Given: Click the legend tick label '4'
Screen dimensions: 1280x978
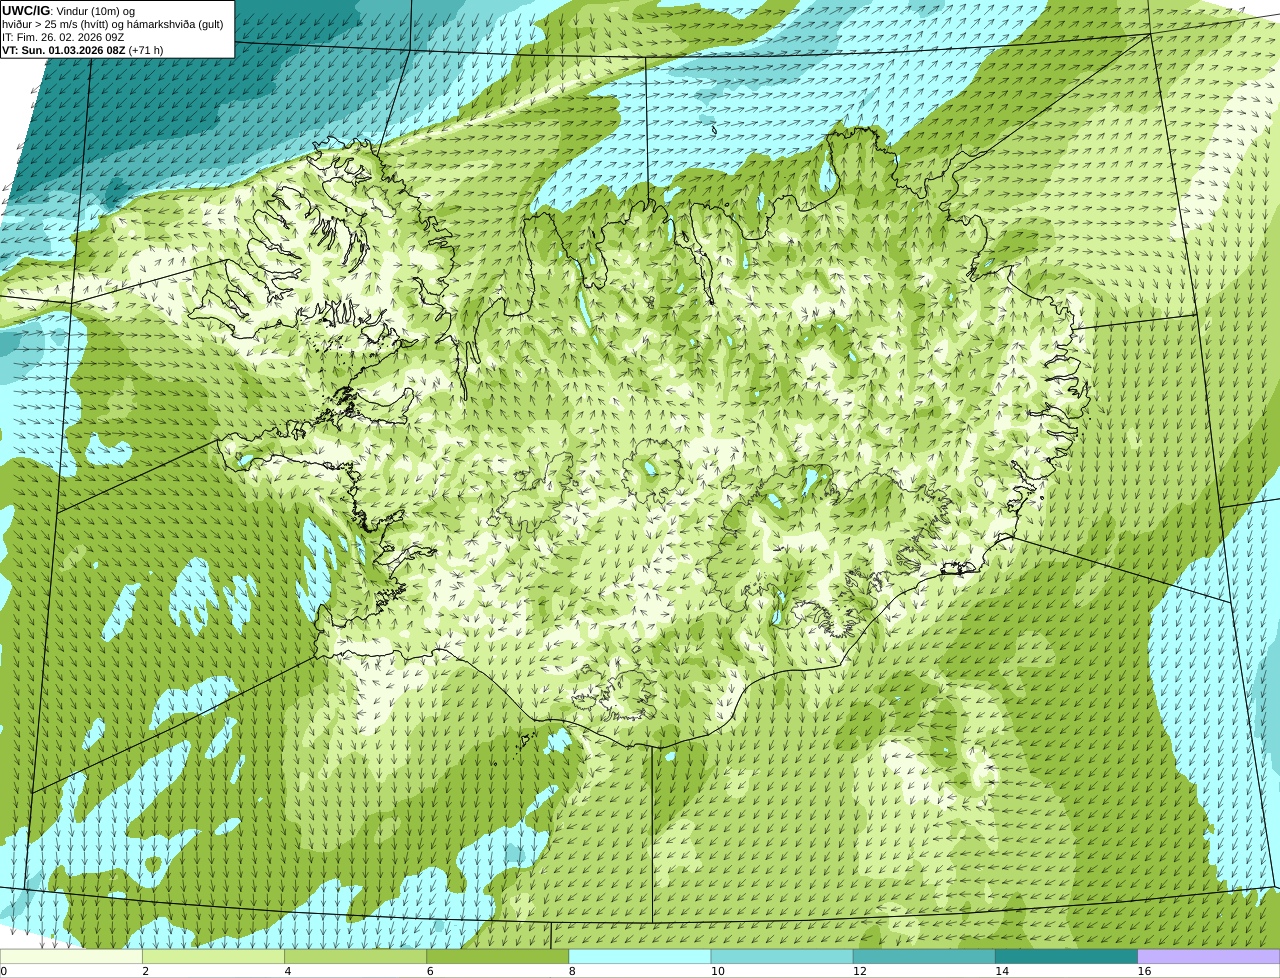Looking at the screenshot, I should 288,971.
